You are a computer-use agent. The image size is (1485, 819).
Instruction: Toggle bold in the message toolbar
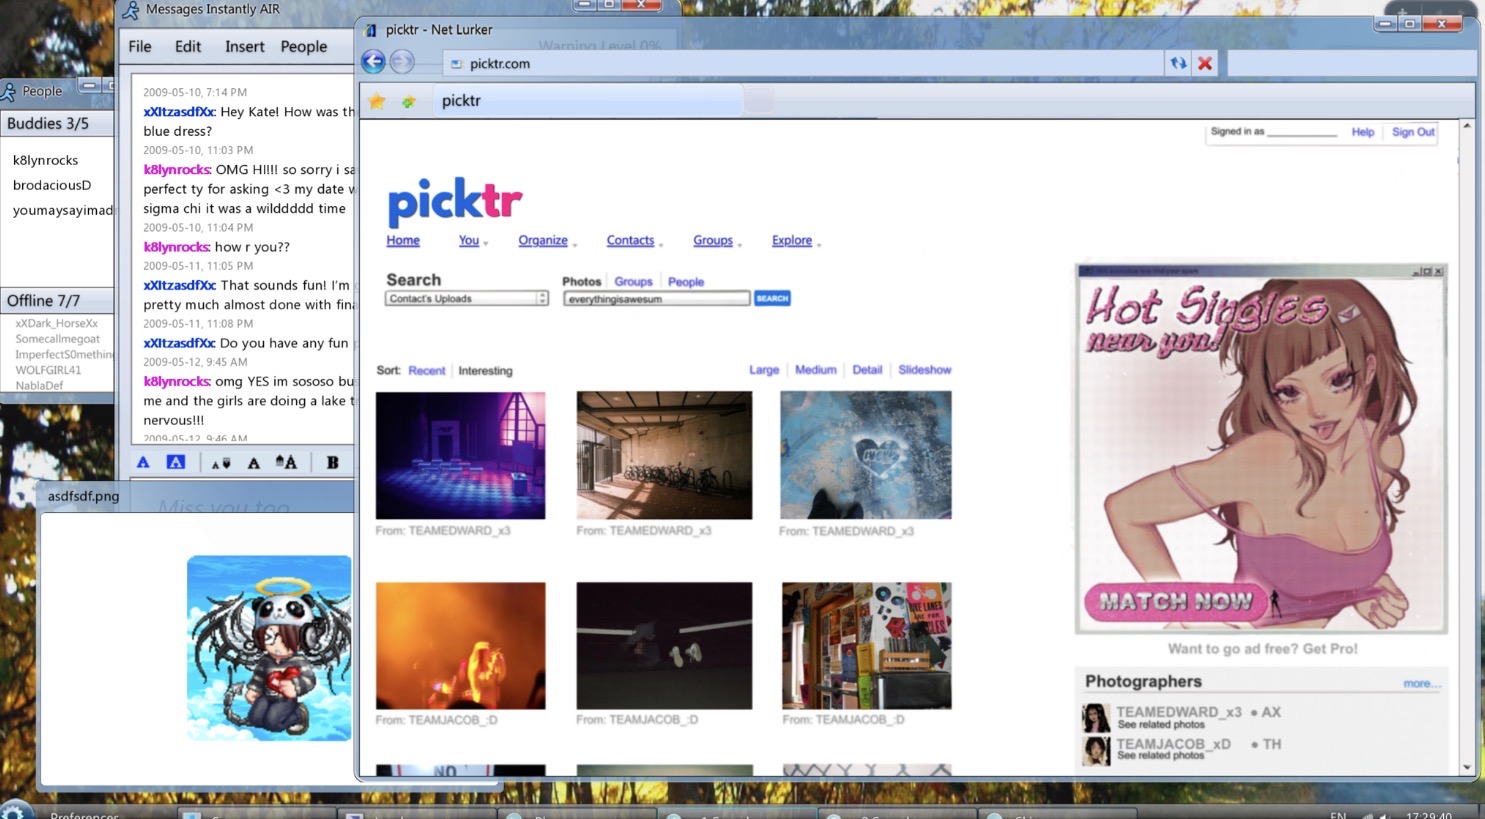[x=332, y=462]
